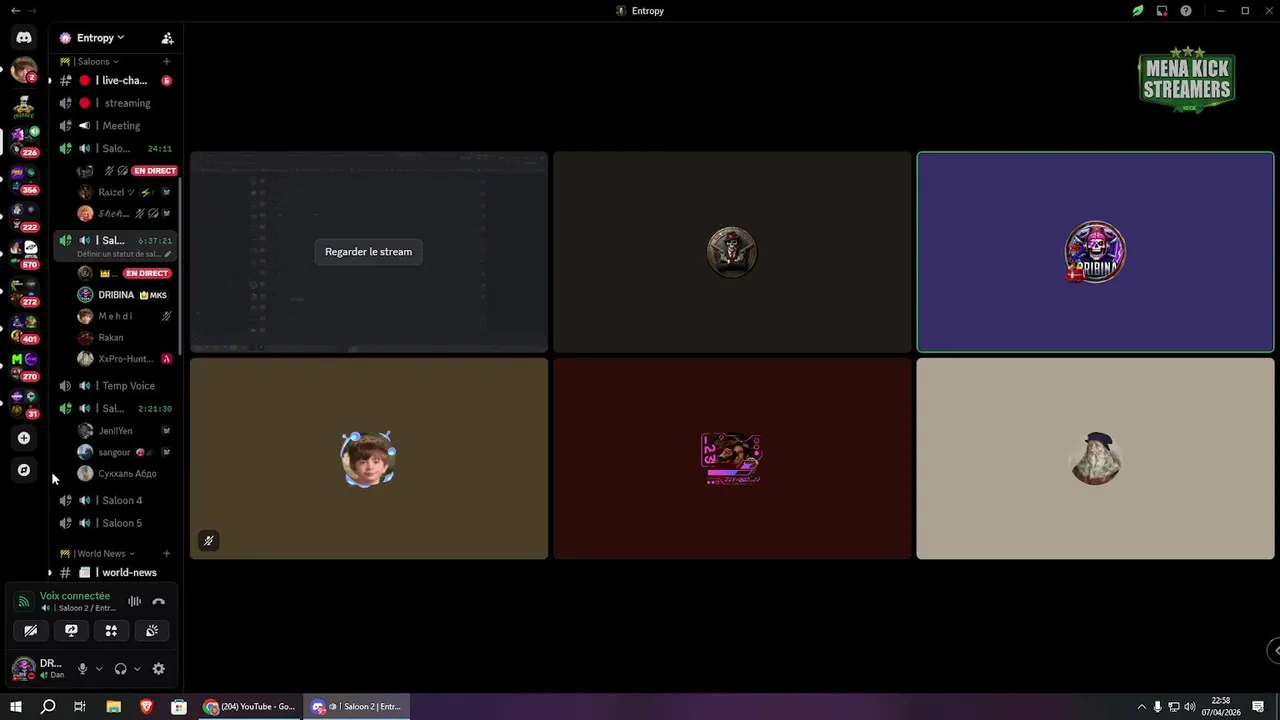Focus the bearded old man avatar tile
This screenshot has width=1280, height=720.
click(1095, 459)
